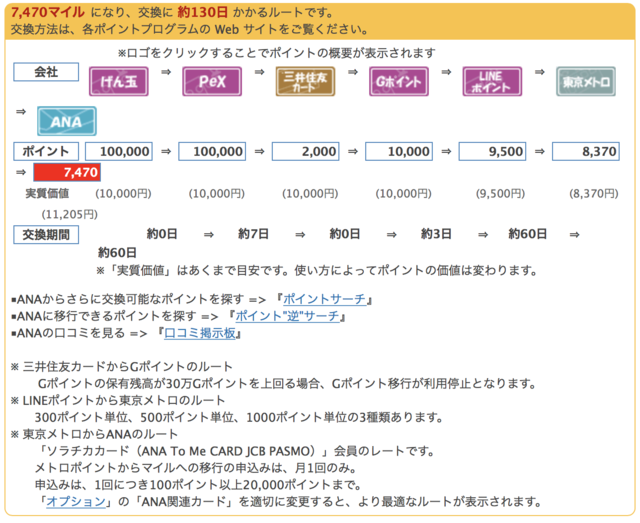Click the 会社 row label
The image size is (640, 523).
(x=46, y=72)
